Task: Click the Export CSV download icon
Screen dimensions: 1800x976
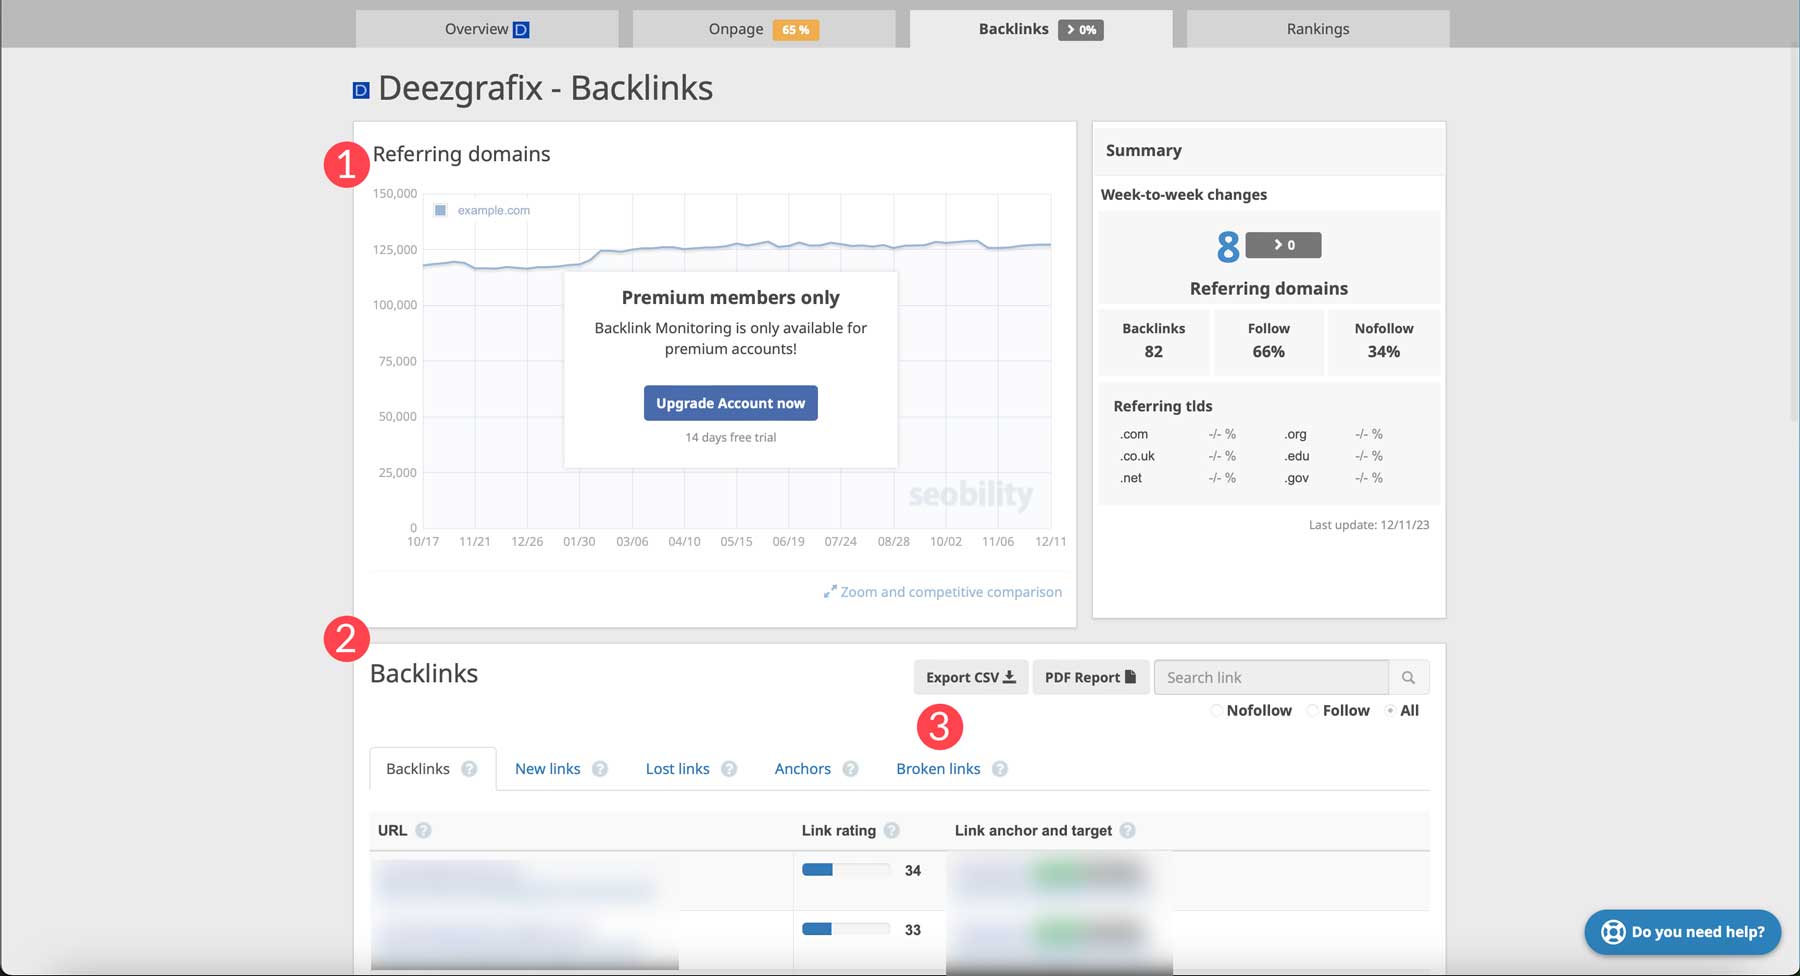Action: (x=1010, y=677)
